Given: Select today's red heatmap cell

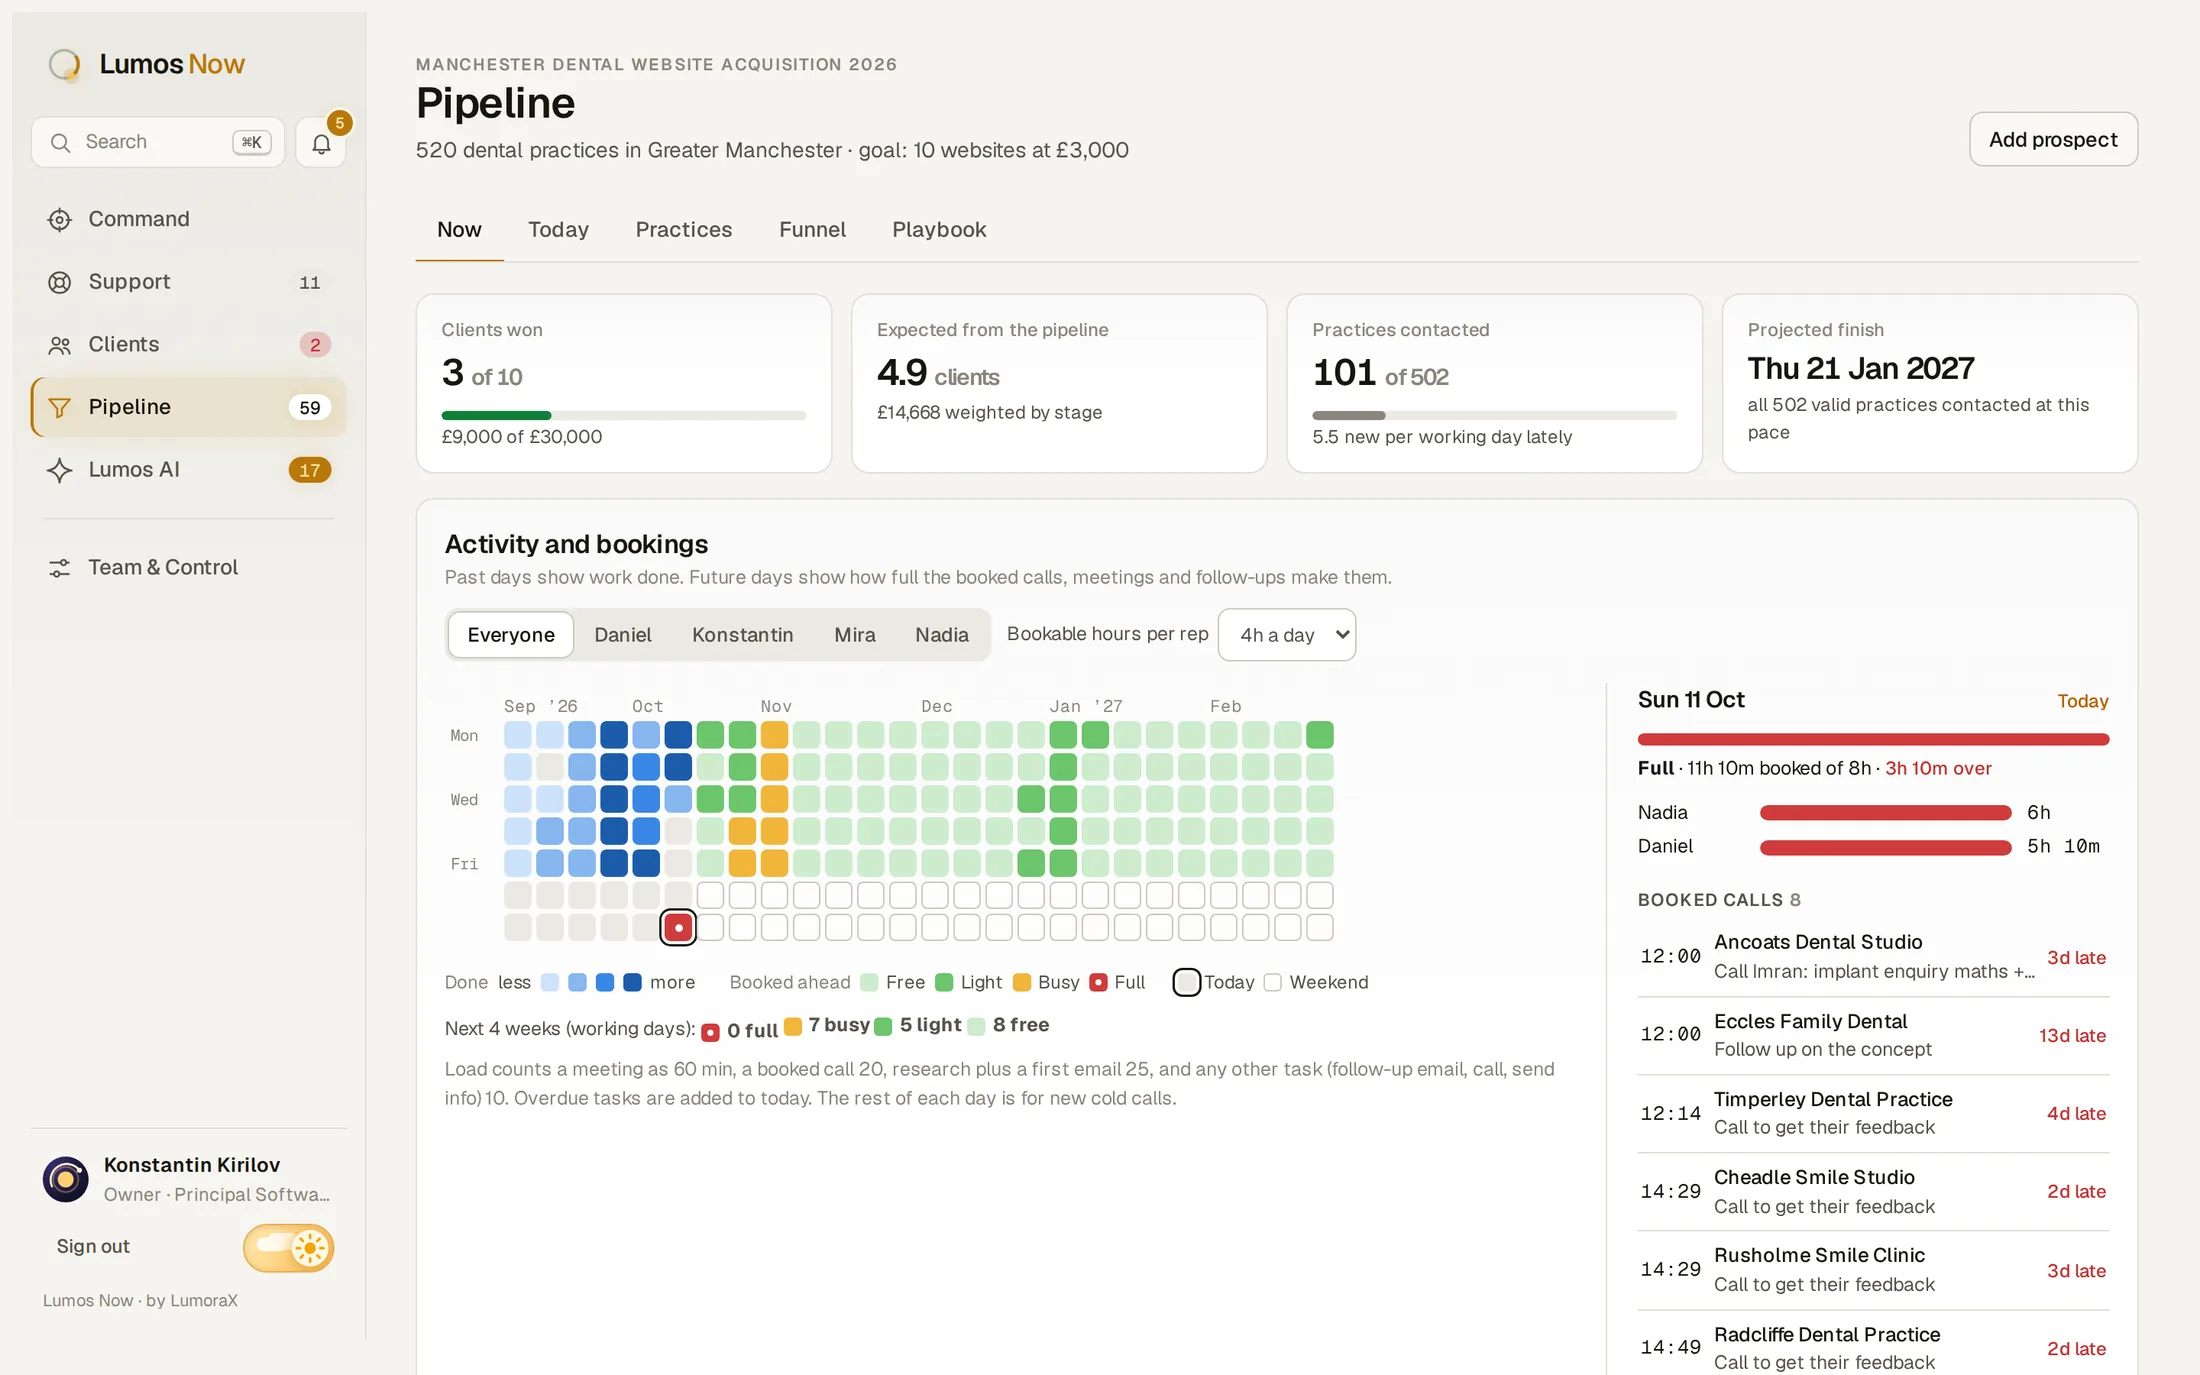Looking at the screenshot, I should pyautogui.click(x=678, y=927).
